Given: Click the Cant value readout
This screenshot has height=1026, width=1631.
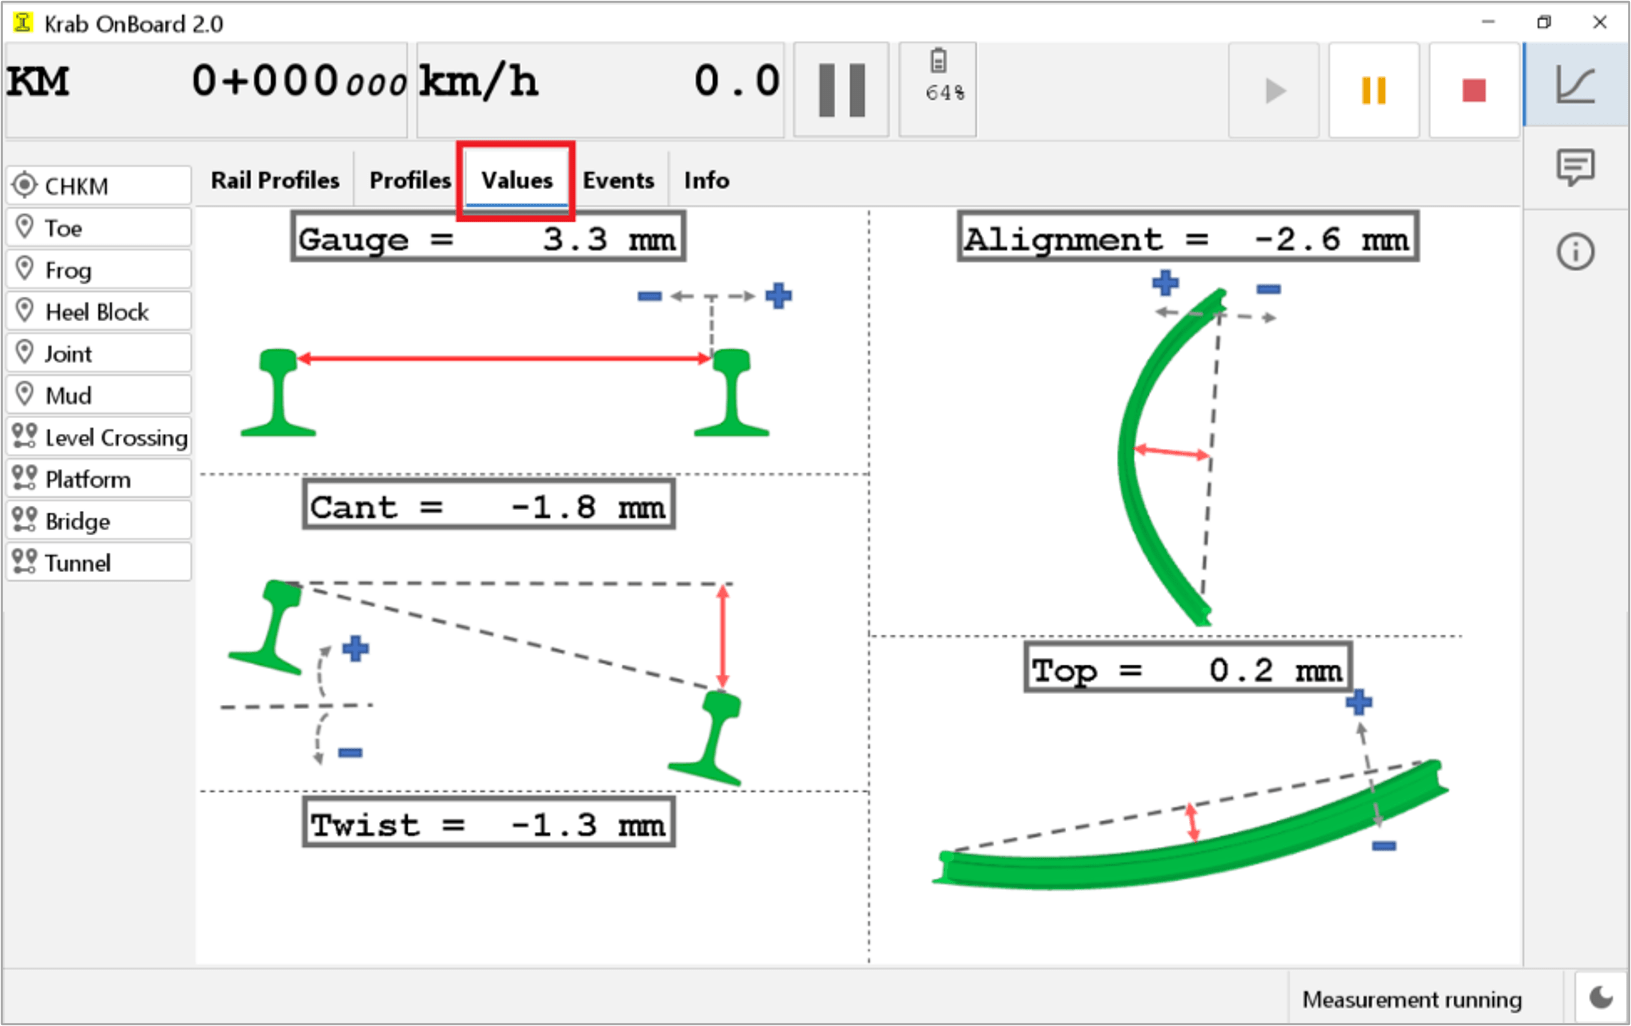Looking at the screenshot, I should 489,506.
